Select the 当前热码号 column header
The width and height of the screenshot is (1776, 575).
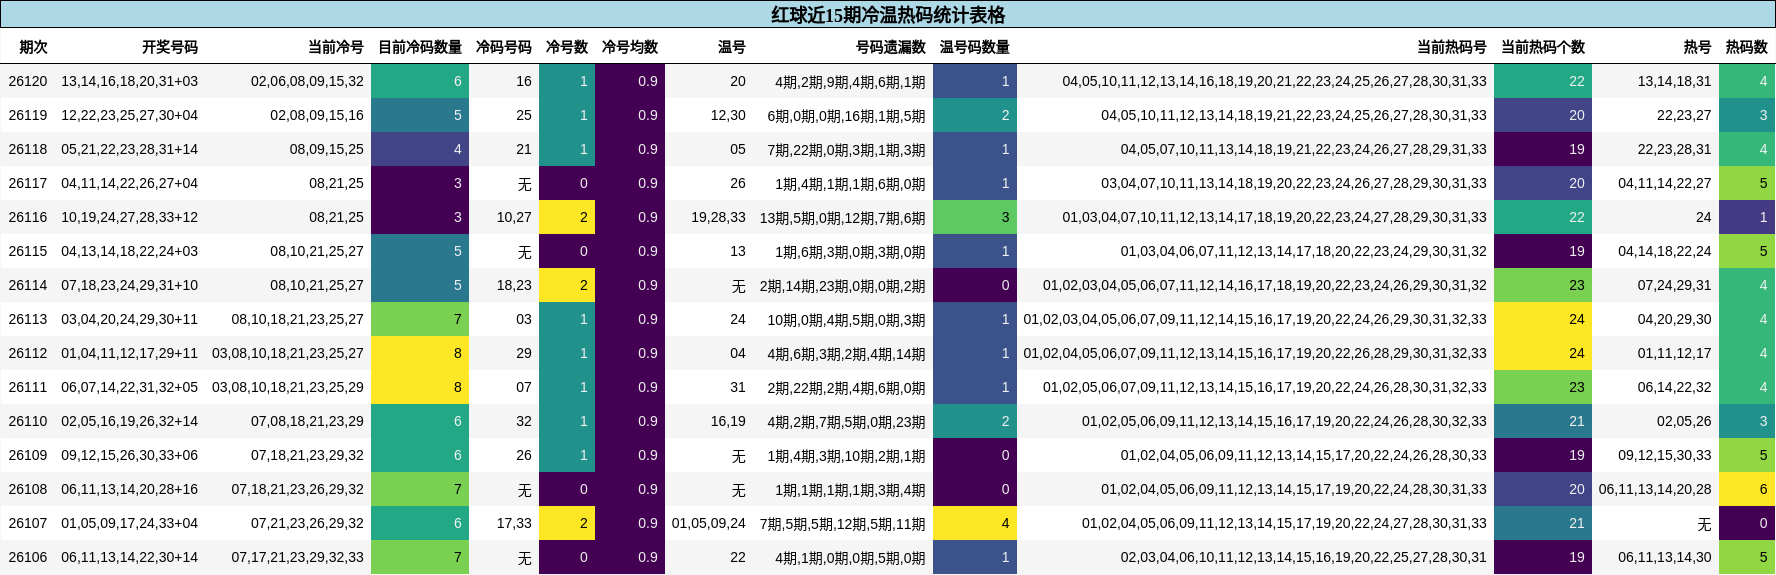coord(1452,47)
